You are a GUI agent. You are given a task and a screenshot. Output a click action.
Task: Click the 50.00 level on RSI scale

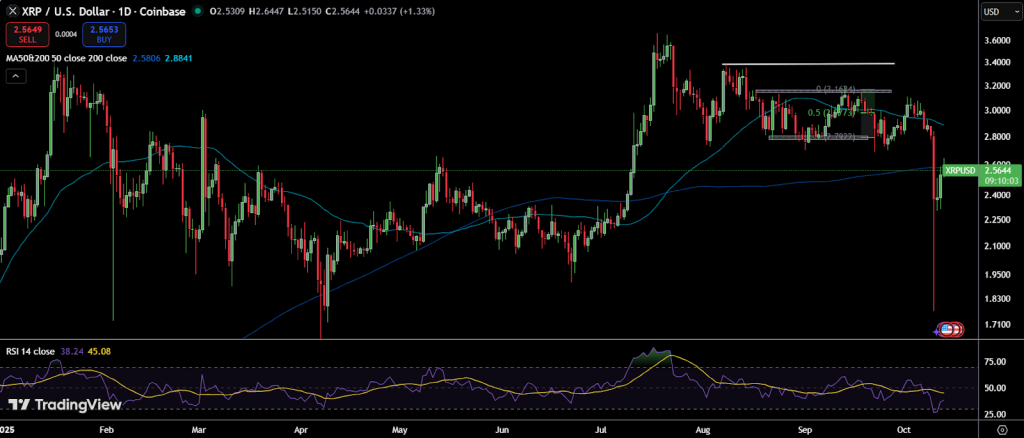tap(996, 388)
